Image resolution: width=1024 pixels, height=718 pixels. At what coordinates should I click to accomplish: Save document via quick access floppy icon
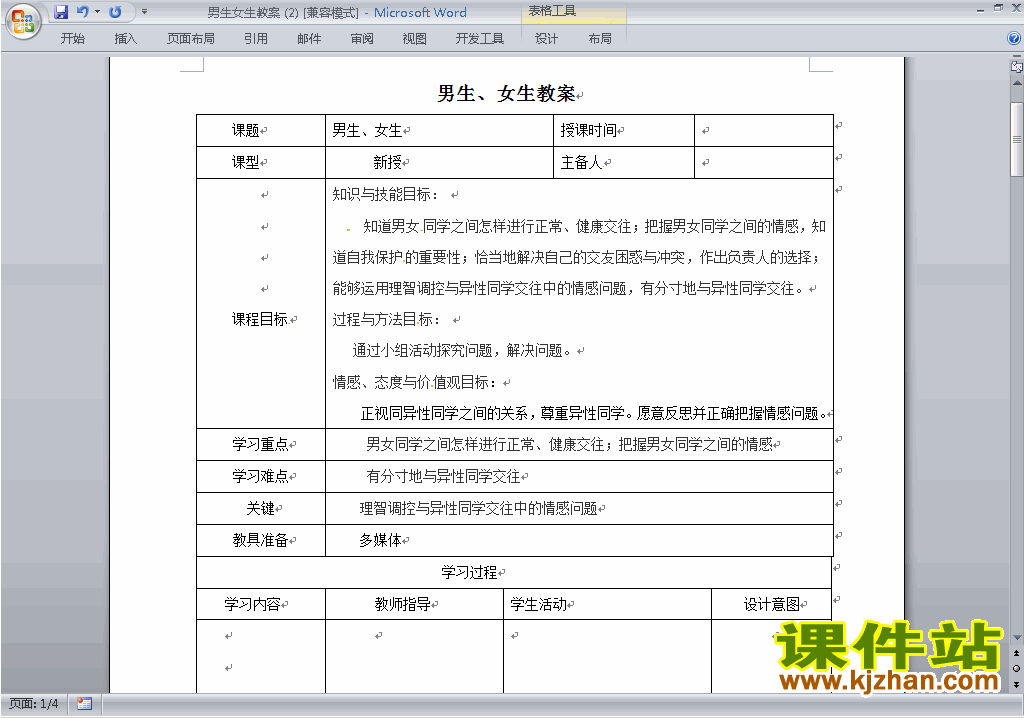pyautogui.click(x=61, y=12)
